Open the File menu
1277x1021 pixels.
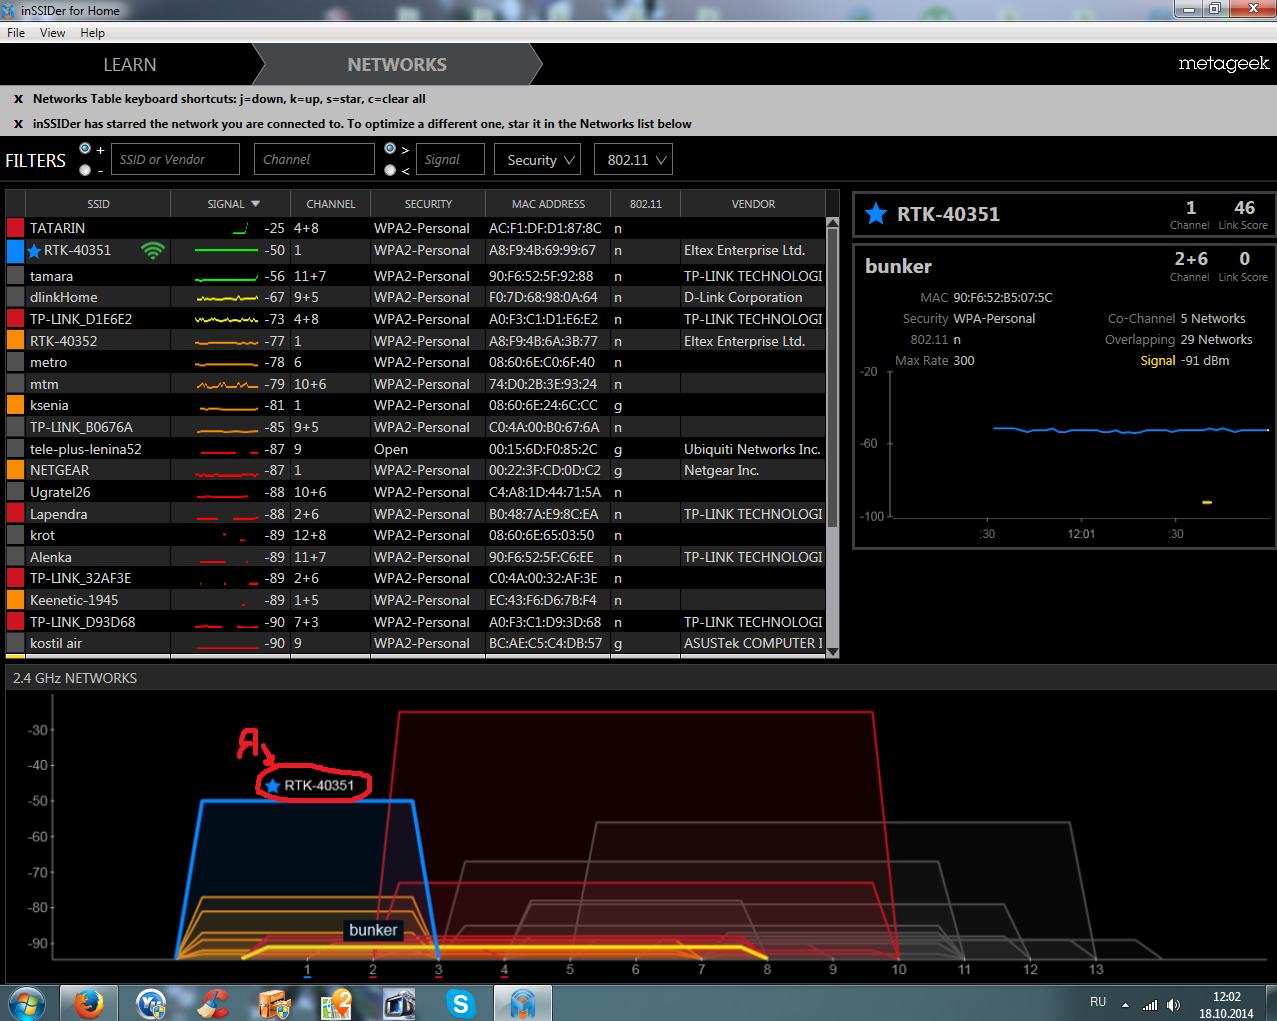coord(16,33)
